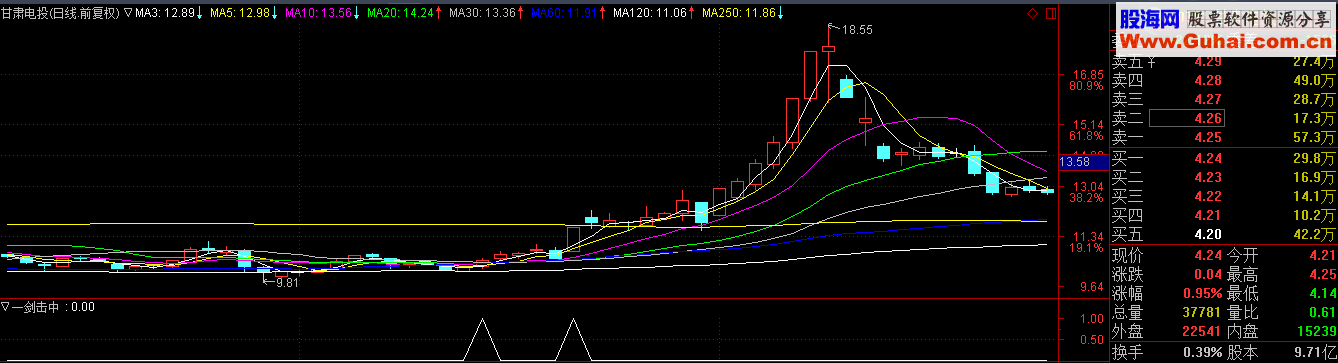The height and width of the screenshot is (363, 1338).
Task: Select the yellow MA250: 11.86 label
Action: 738,13
